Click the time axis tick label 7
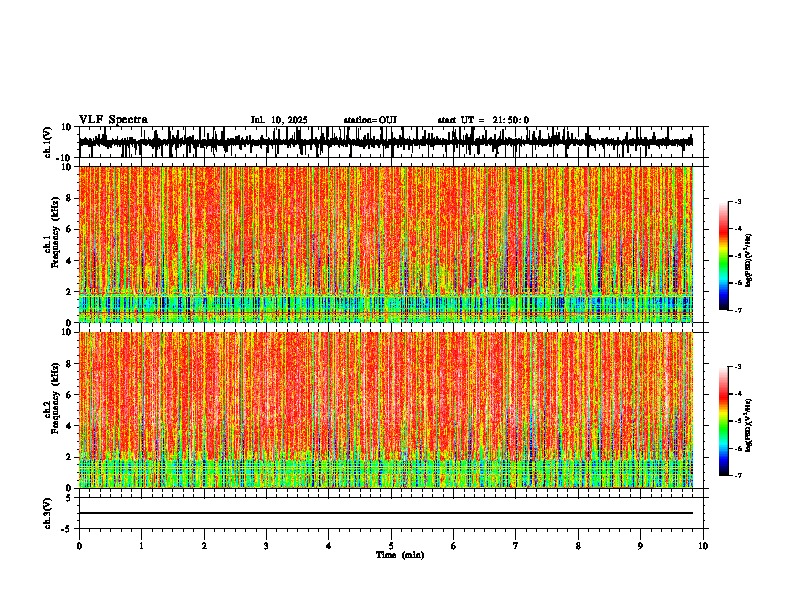 515,546
